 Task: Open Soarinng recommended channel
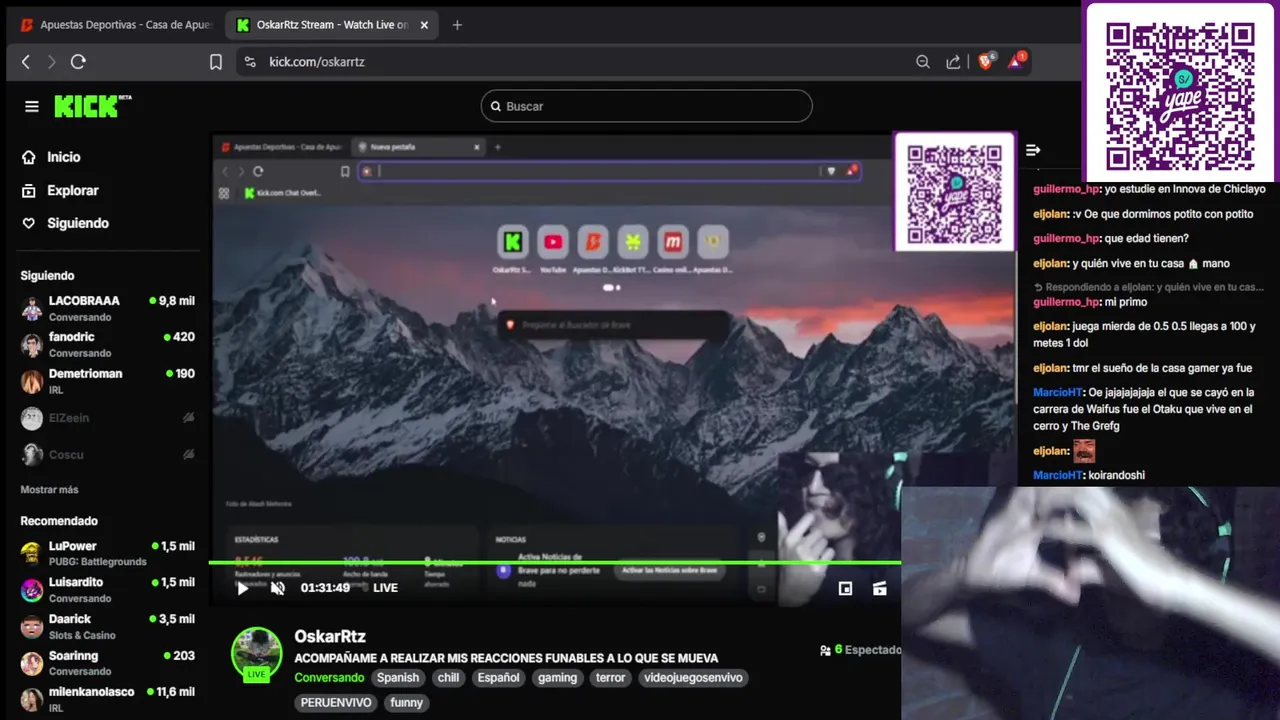click(x=108, y=662)
